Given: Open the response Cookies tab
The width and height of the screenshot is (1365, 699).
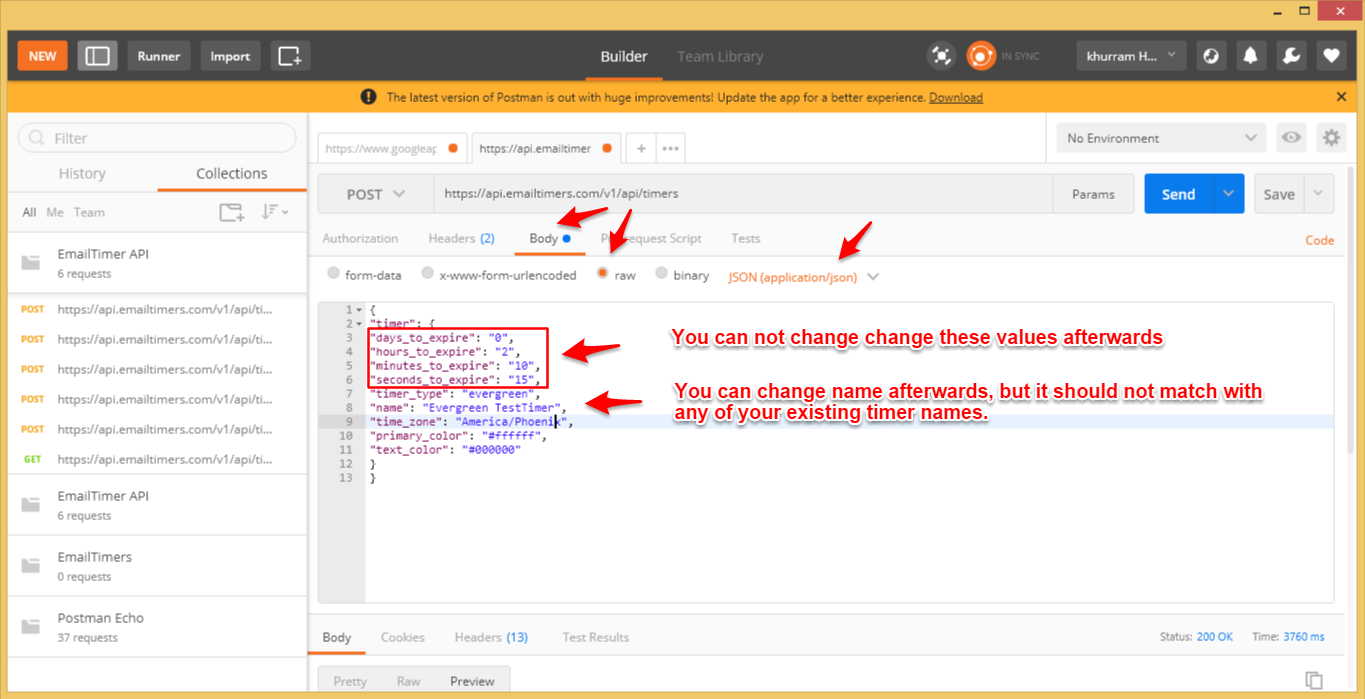Looking at the screenshot, I should (x=402, y=637).
